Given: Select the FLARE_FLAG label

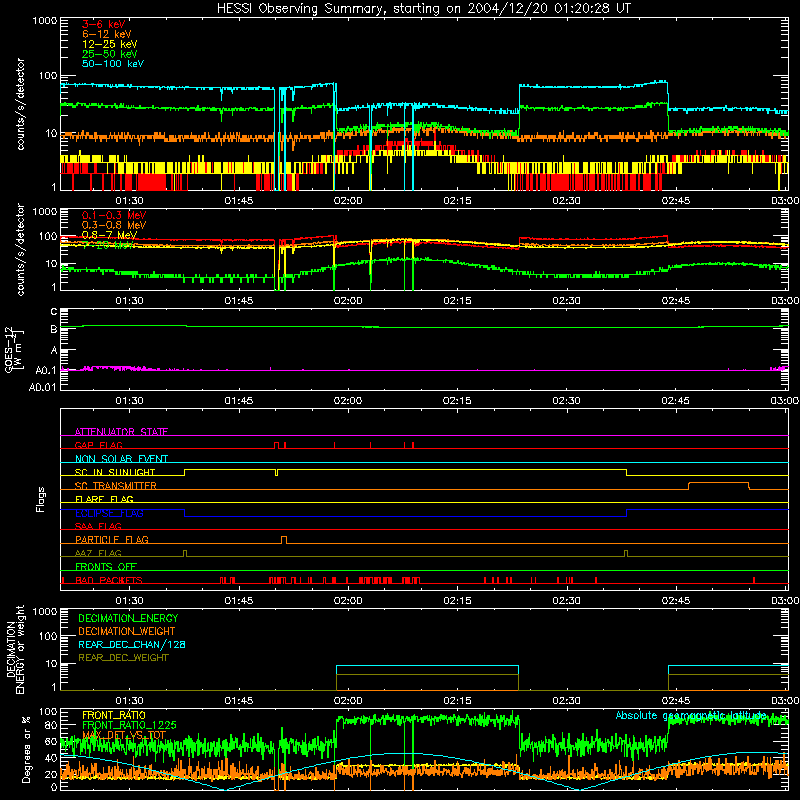Looking at the screenshot, I should 104,499.
